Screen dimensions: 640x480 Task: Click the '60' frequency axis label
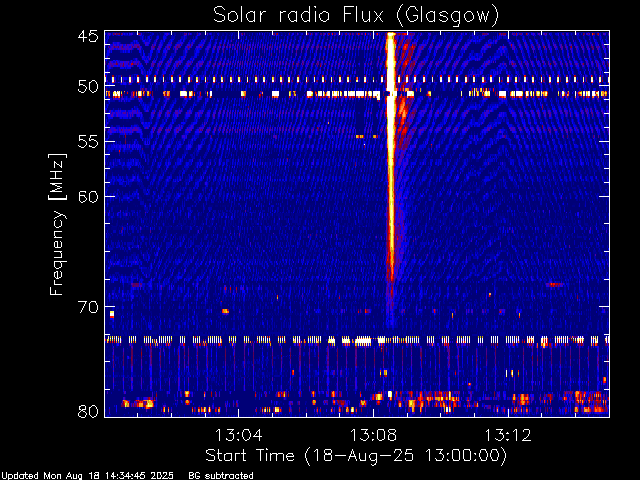(x=88, y=196)
